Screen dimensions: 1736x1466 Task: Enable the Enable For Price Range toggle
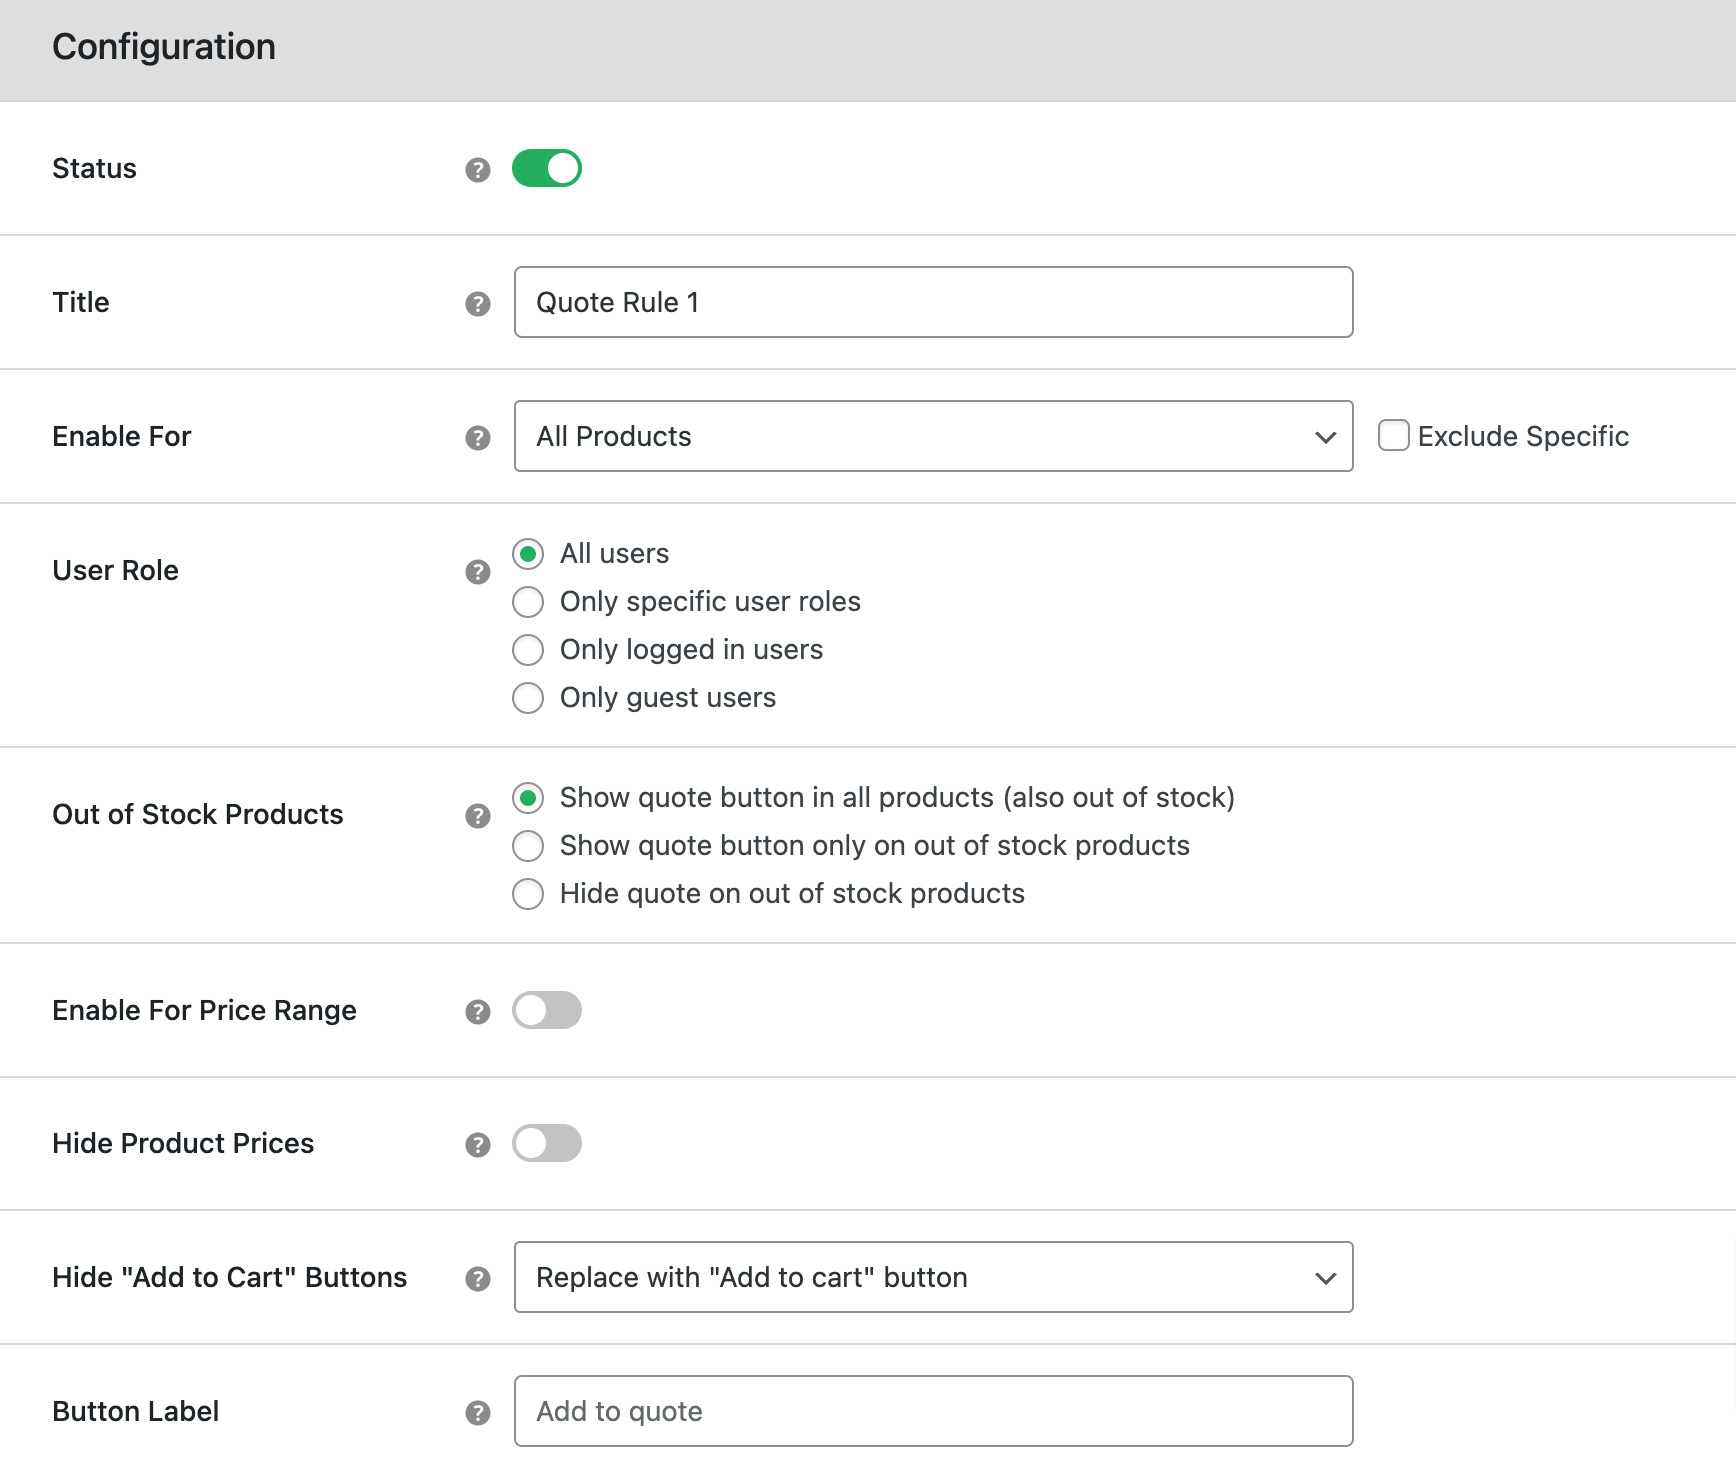click(547, 1010)
